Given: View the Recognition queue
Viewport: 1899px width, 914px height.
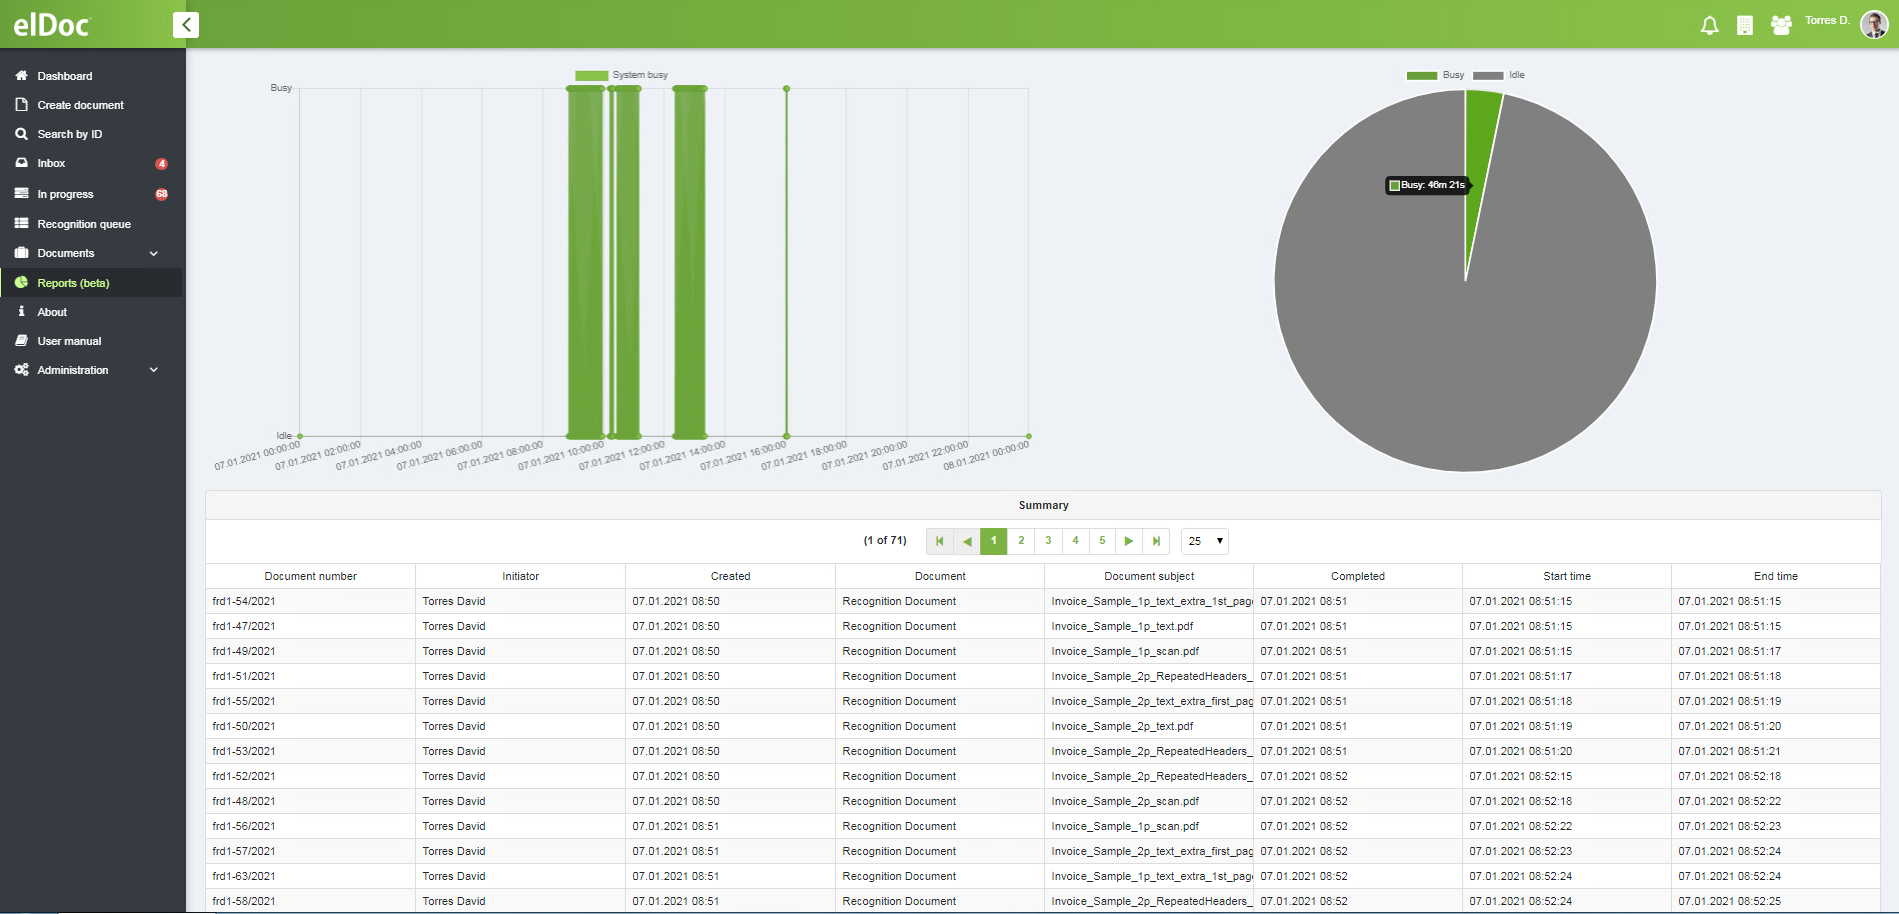Looking at the screenshot, I should [83, 223].
